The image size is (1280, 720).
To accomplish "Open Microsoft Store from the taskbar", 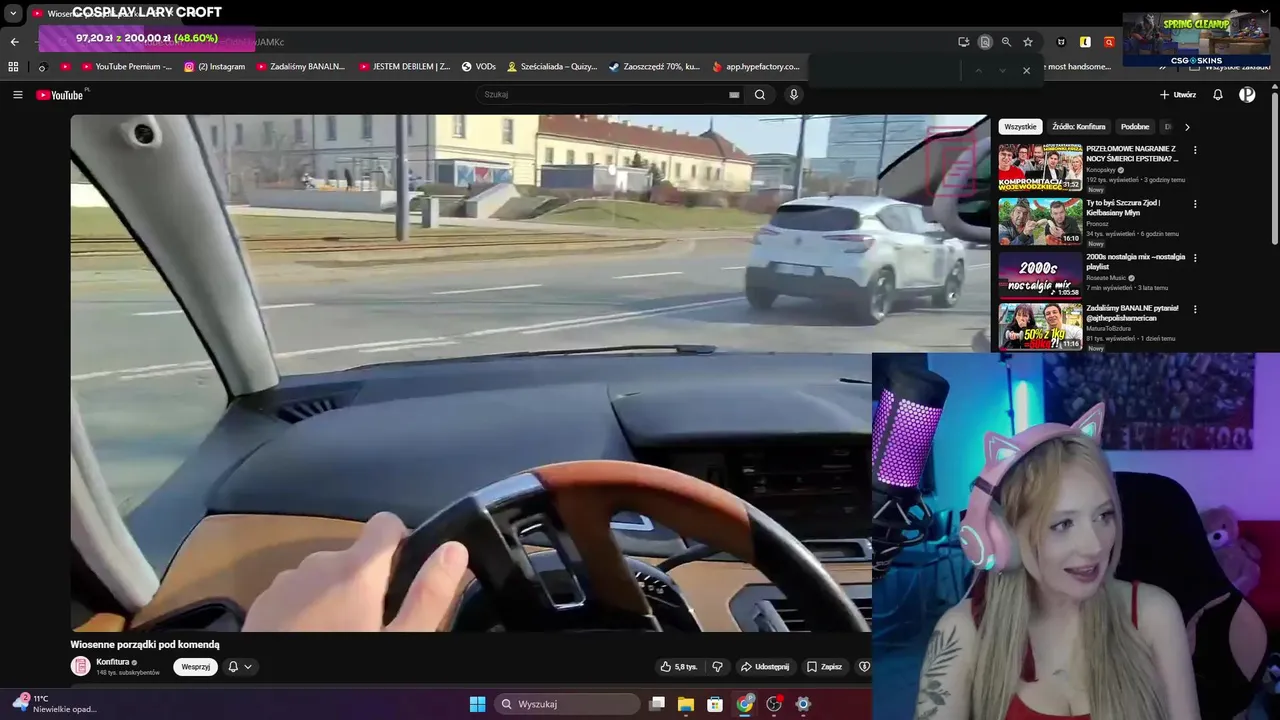I will [715, 704].
